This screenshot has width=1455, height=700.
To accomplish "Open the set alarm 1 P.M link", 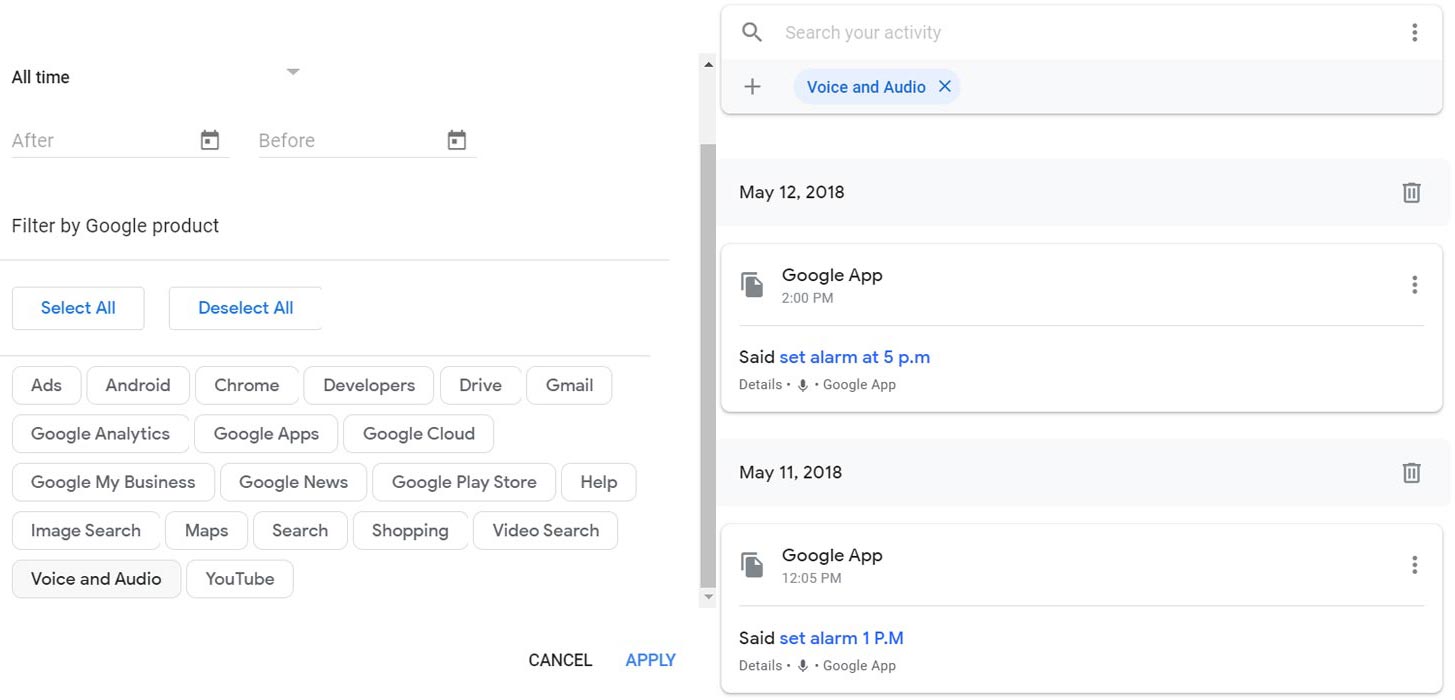I will point(841,638).
